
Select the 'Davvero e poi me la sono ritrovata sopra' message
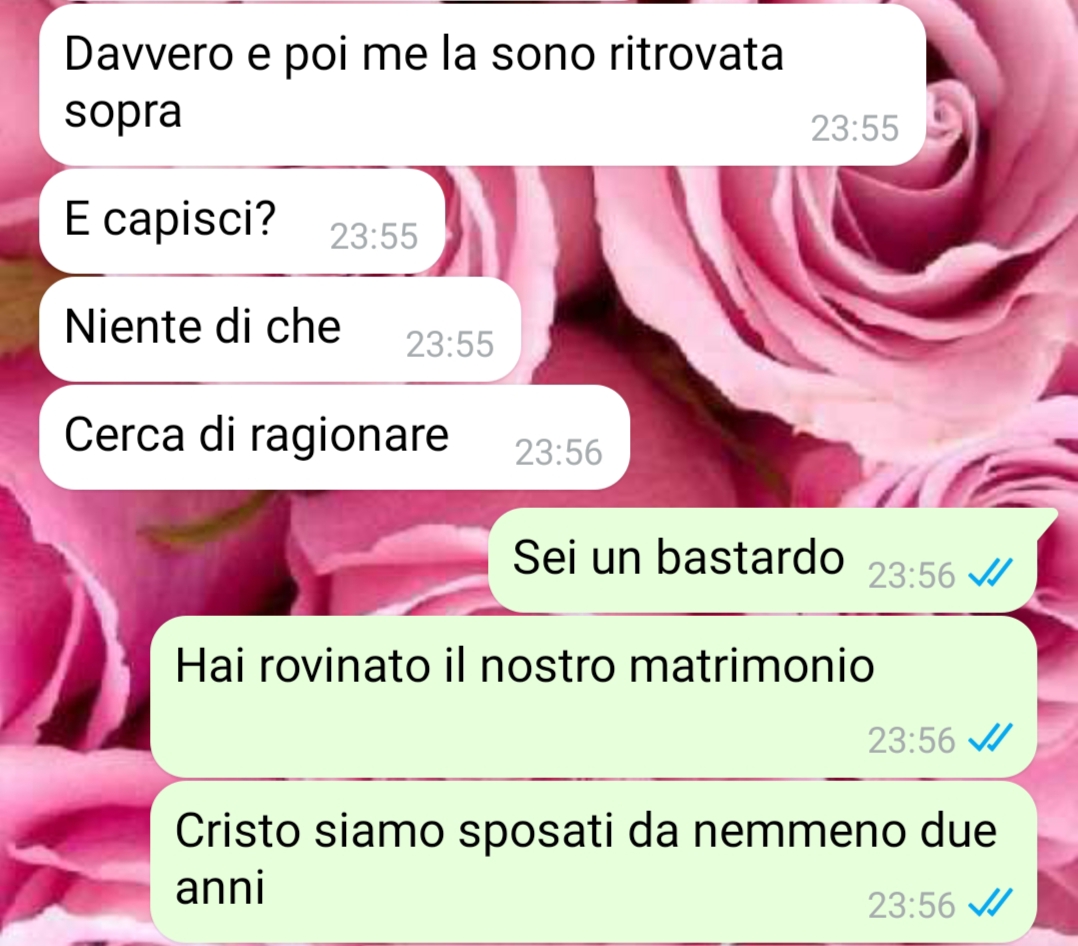(483, 85)
